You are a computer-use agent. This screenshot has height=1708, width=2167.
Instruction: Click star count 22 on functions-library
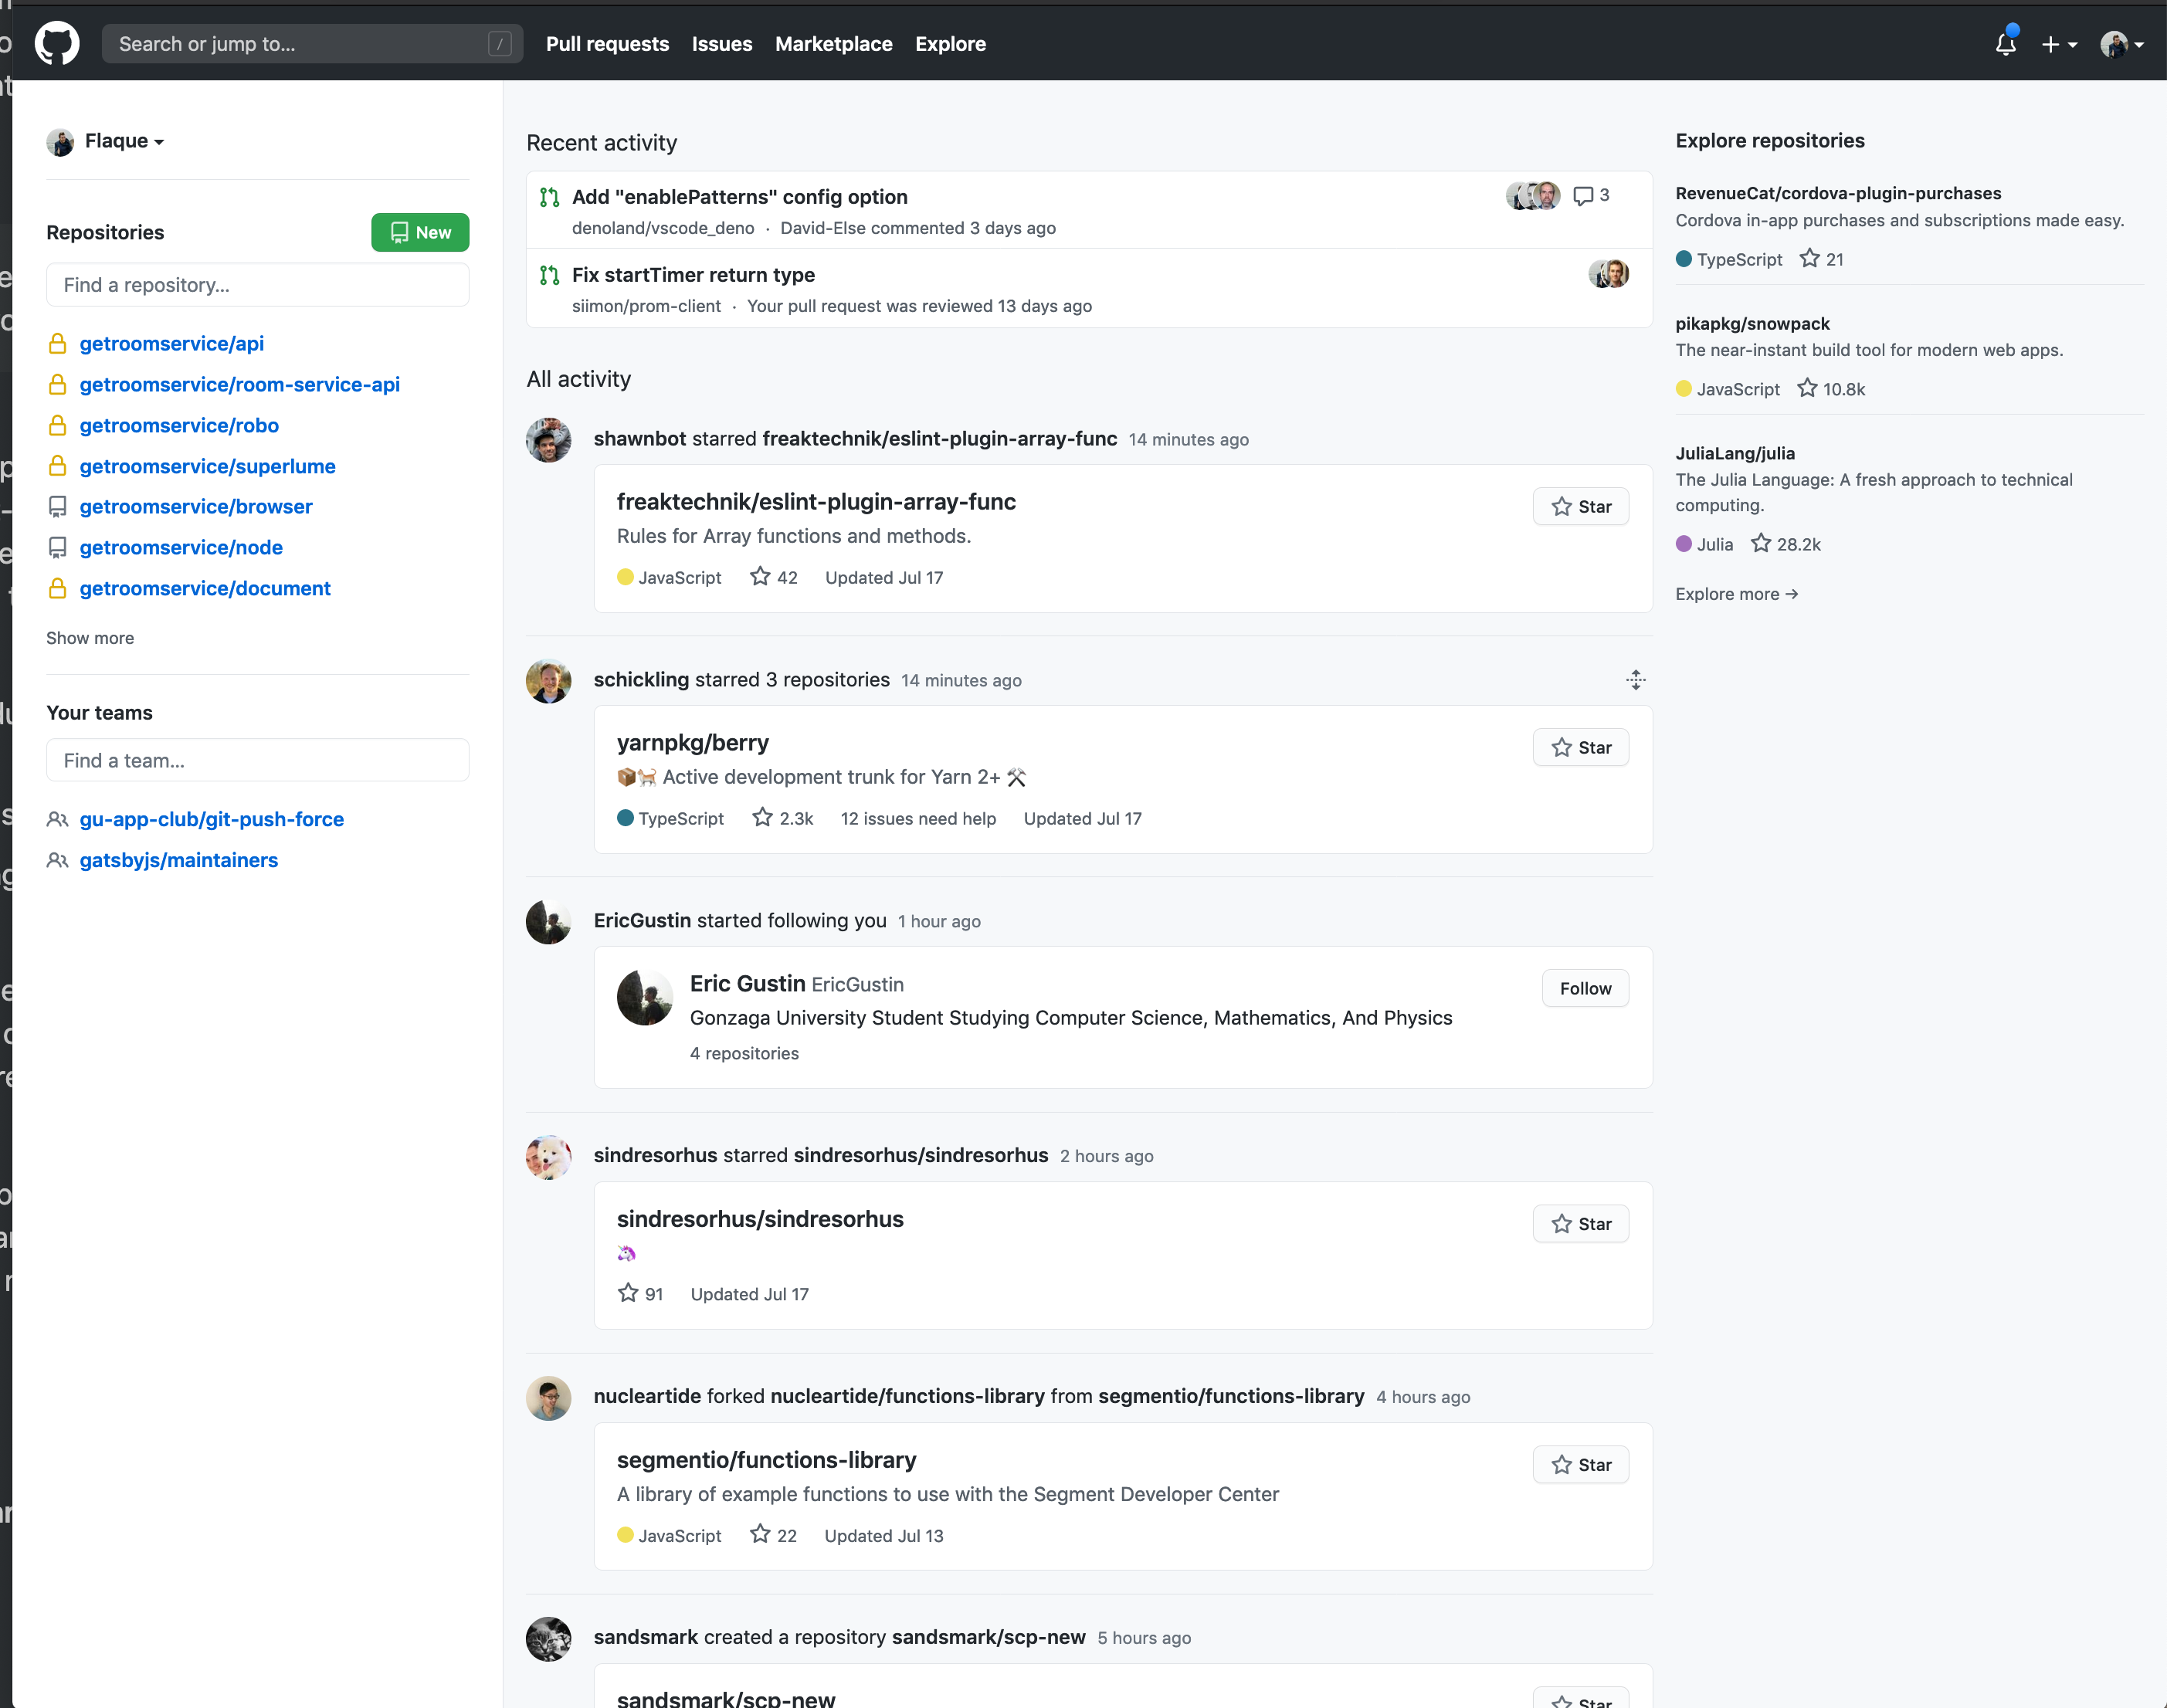tap(774, 1535)
